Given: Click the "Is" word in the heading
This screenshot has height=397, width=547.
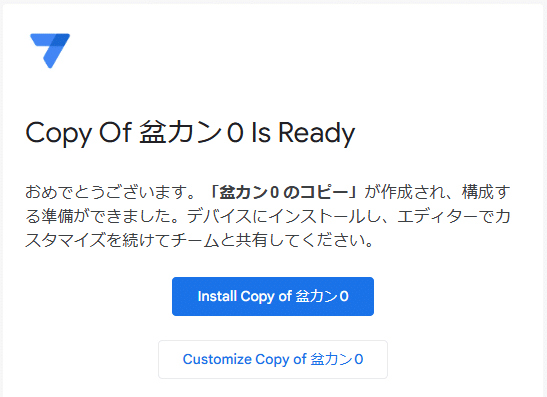Looking at the screenshot, I should click(x=261, y=133).
